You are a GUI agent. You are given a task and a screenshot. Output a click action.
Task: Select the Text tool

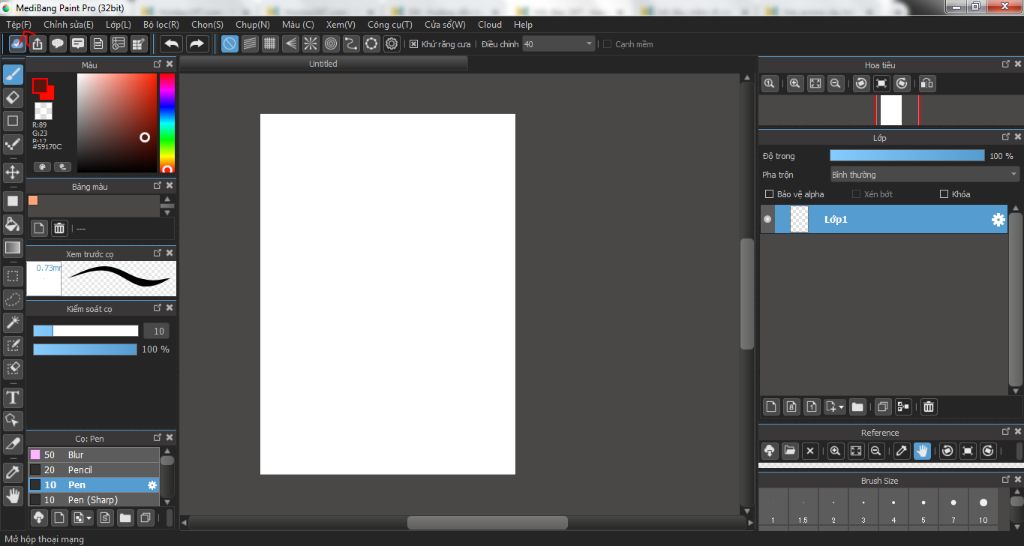(x=12, y=397)
